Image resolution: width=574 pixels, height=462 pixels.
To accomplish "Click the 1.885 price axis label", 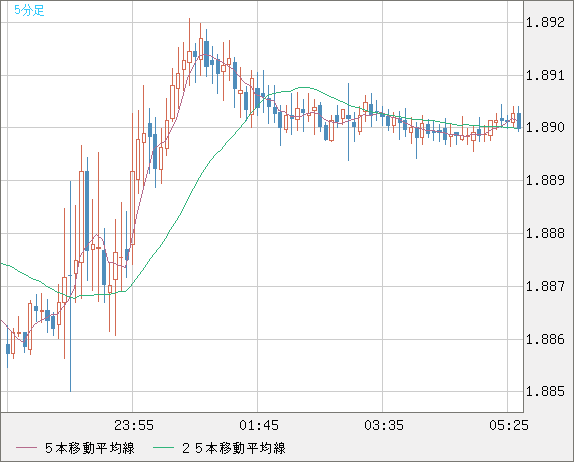I will (545, 392).
